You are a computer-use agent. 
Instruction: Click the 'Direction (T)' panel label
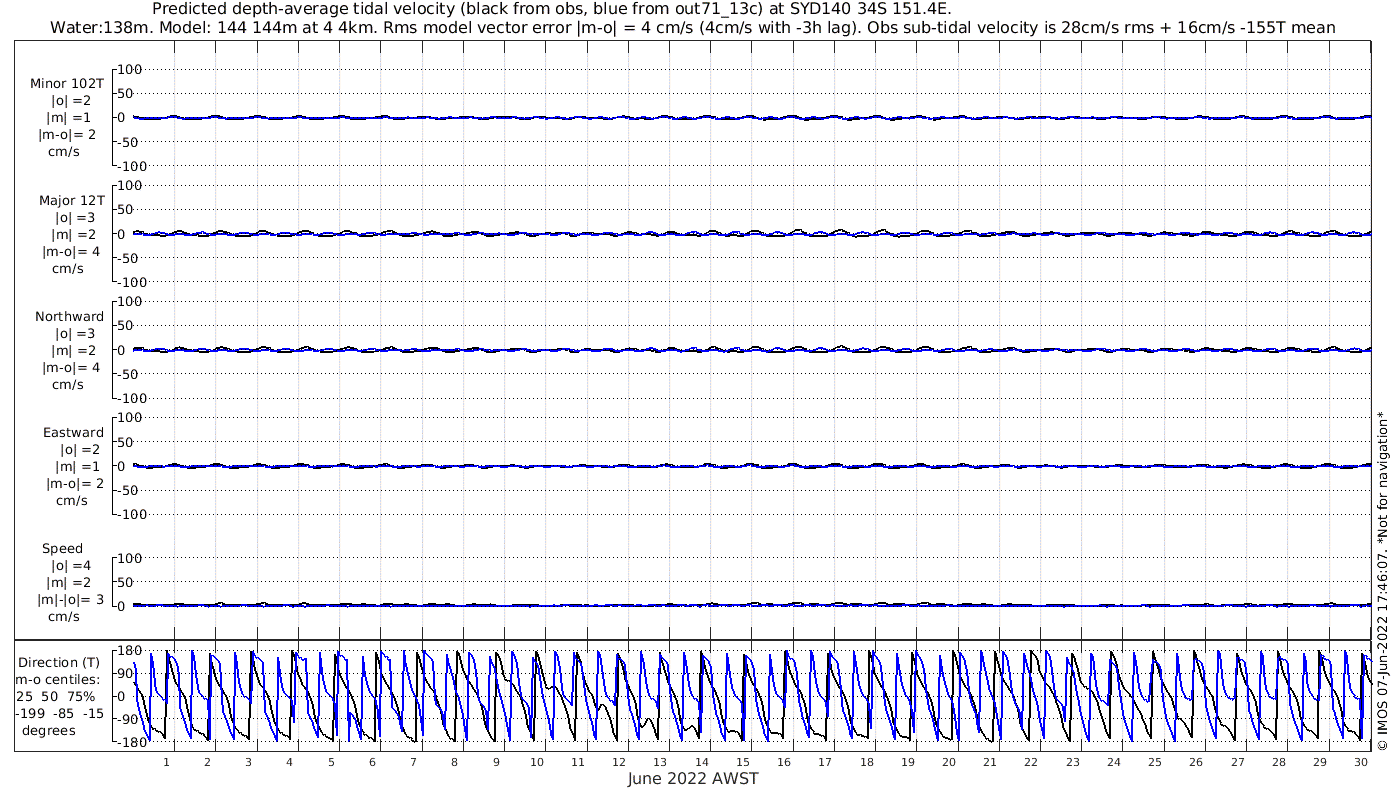pos(60,662)
